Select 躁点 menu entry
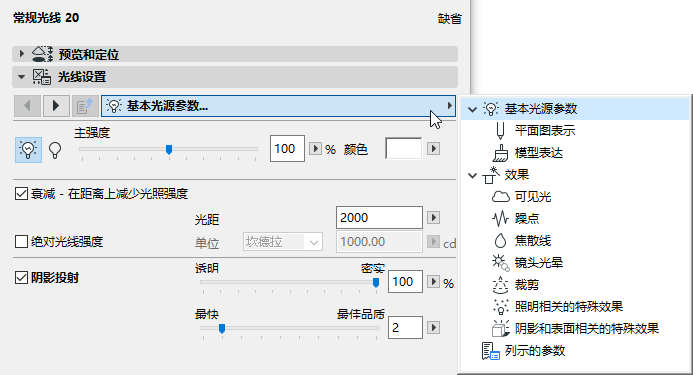This screenshot has height=375, width=693. pos(527,218)
